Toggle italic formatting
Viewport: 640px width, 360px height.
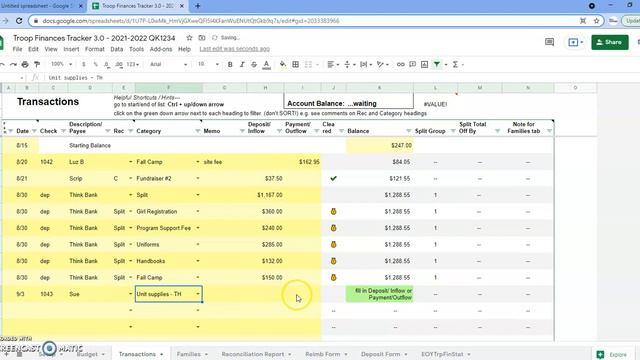(x=242, y=64)
